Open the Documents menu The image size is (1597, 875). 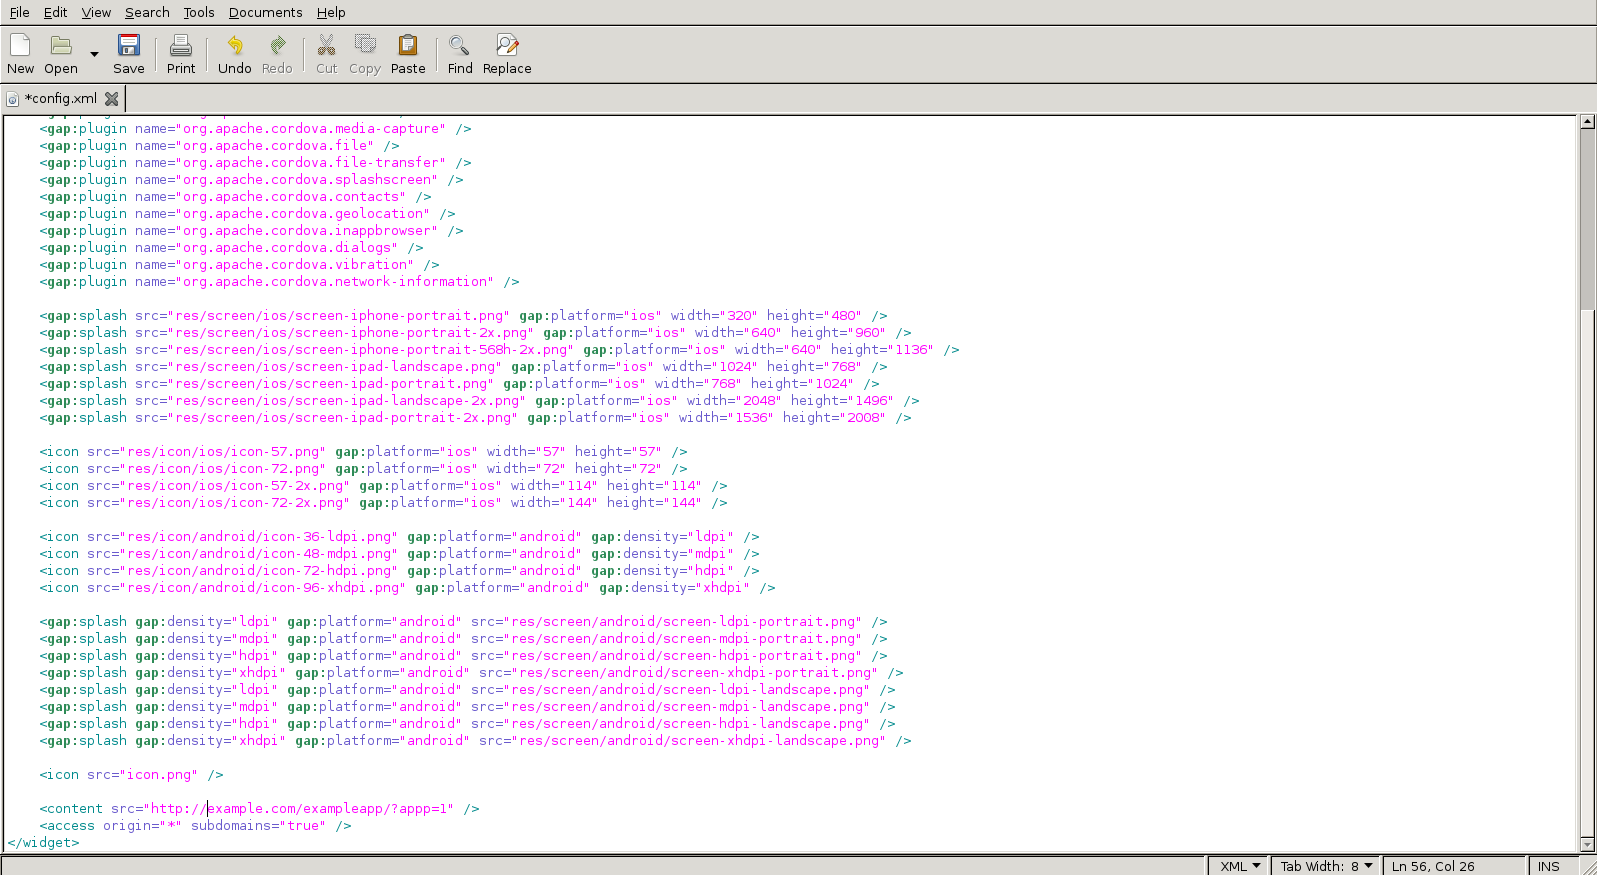tap(265, 12)
